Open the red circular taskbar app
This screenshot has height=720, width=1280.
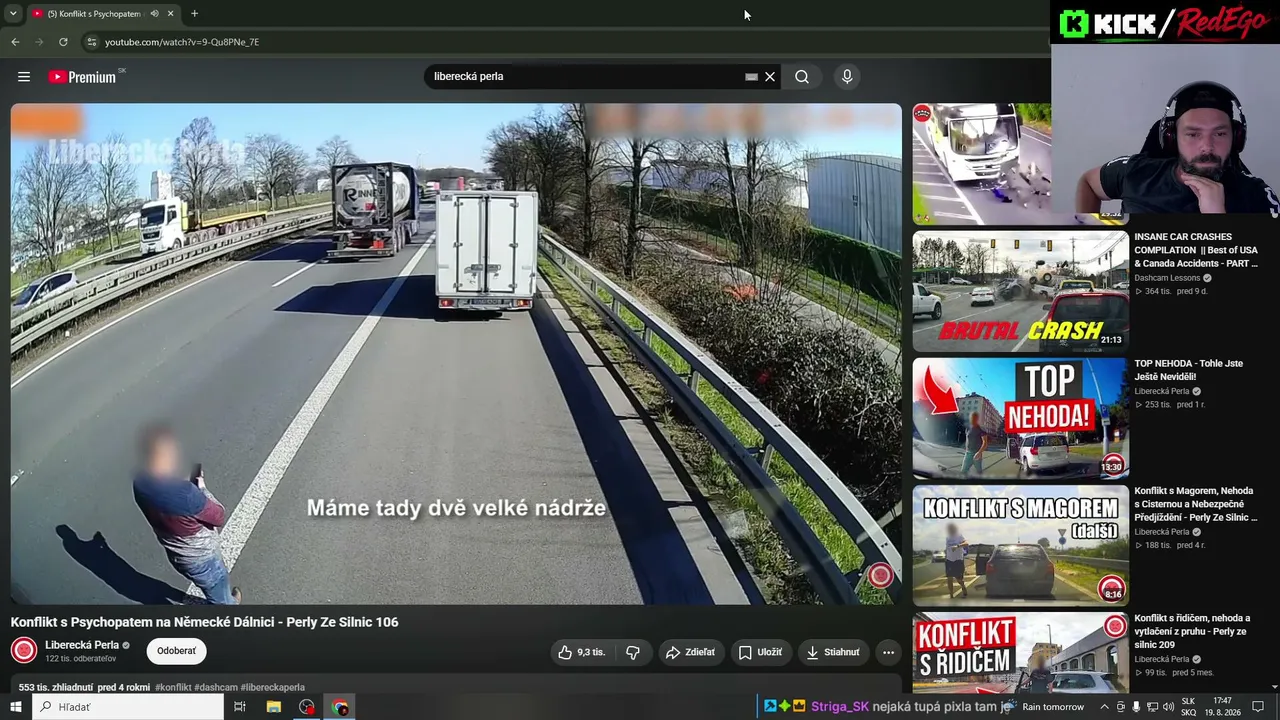point(307,707)
